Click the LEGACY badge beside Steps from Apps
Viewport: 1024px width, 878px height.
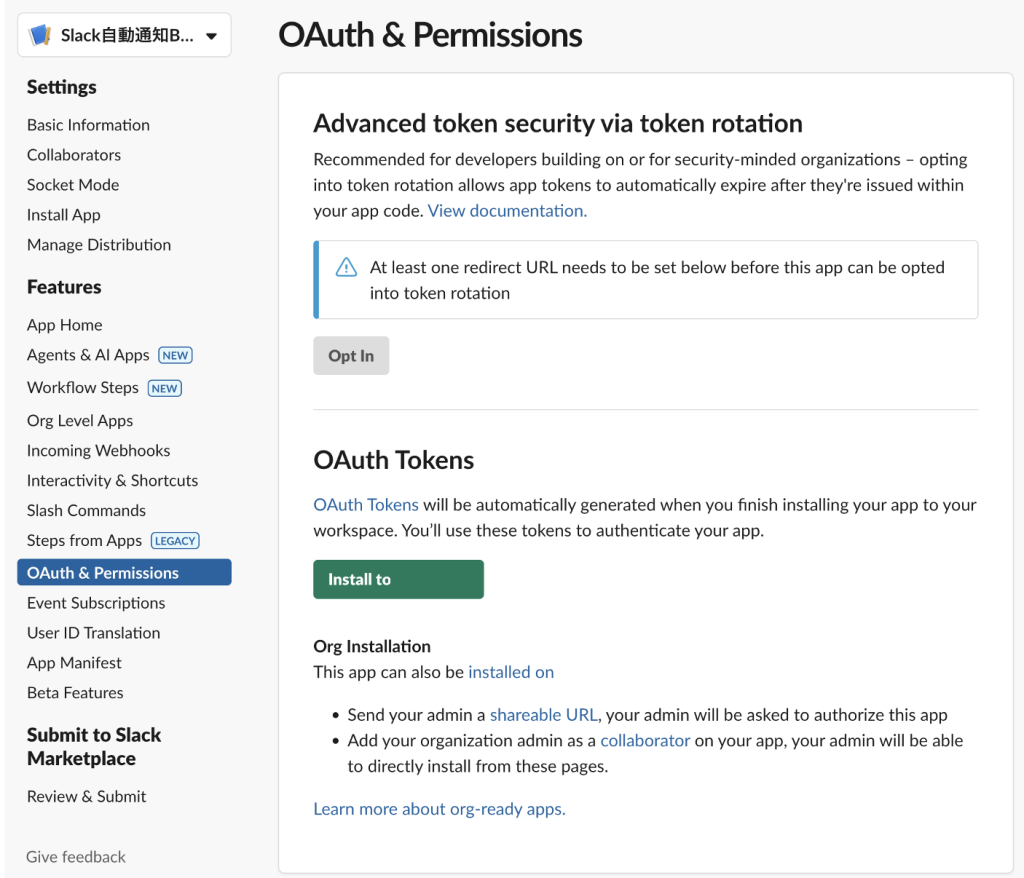pos(175,541)
